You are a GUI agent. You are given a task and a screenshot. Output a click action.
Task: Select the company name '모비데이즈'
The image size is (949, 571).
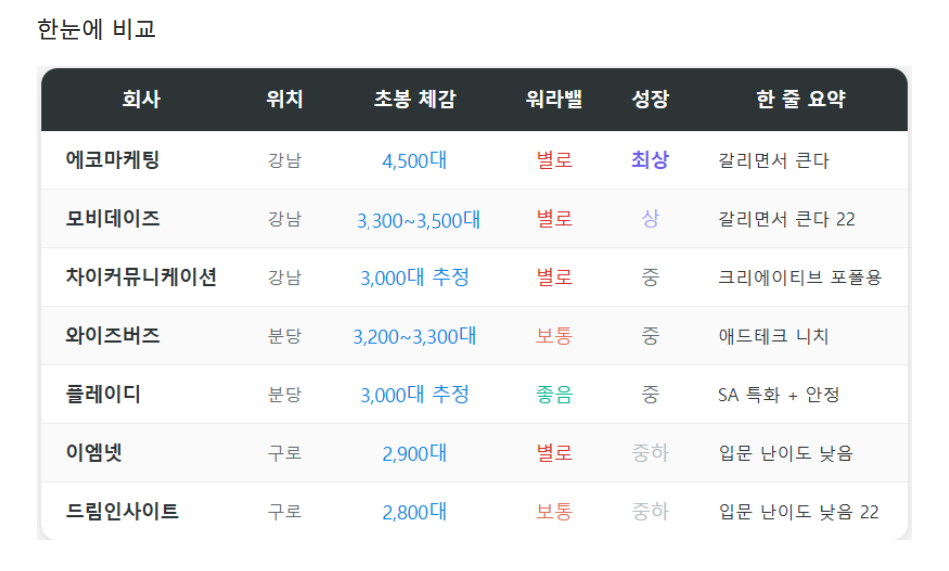pos(113,219)
